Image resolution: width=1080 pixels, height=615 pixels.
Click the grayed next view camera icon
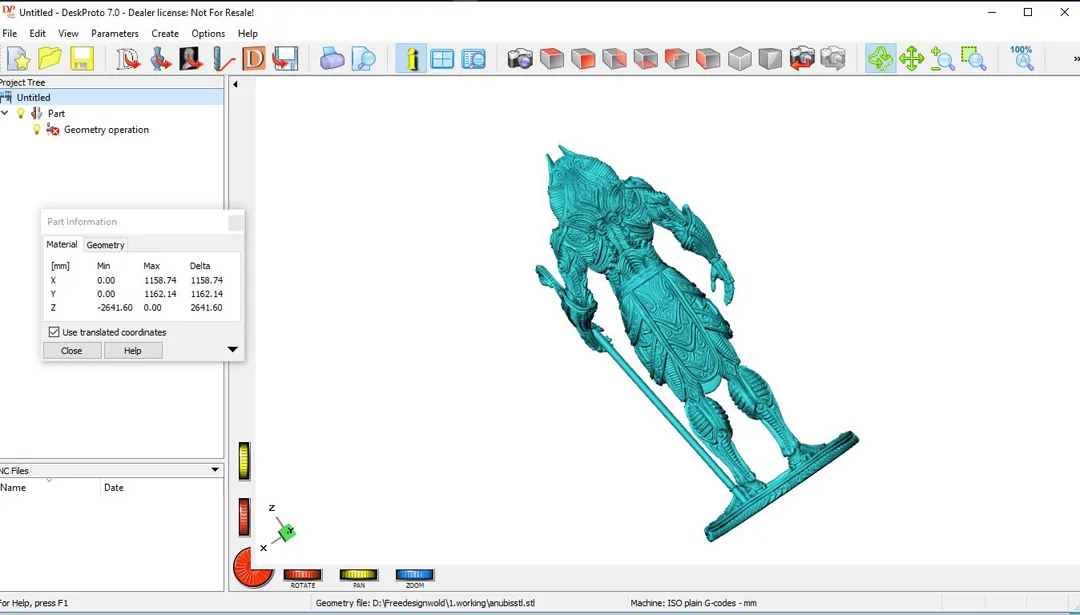pos(833,59)
